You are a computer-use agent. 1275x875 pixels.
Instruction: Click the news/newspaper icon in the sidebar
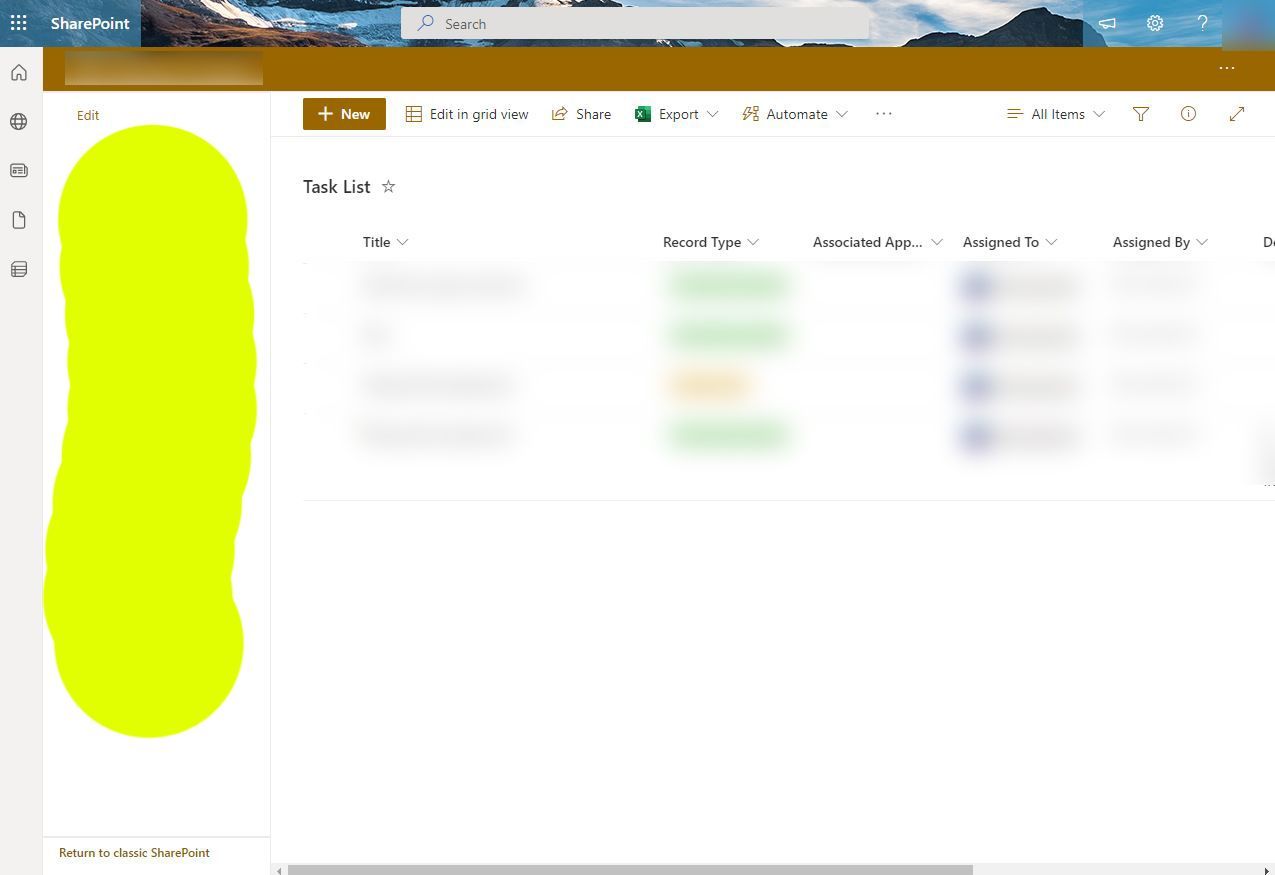coord(18,170)
